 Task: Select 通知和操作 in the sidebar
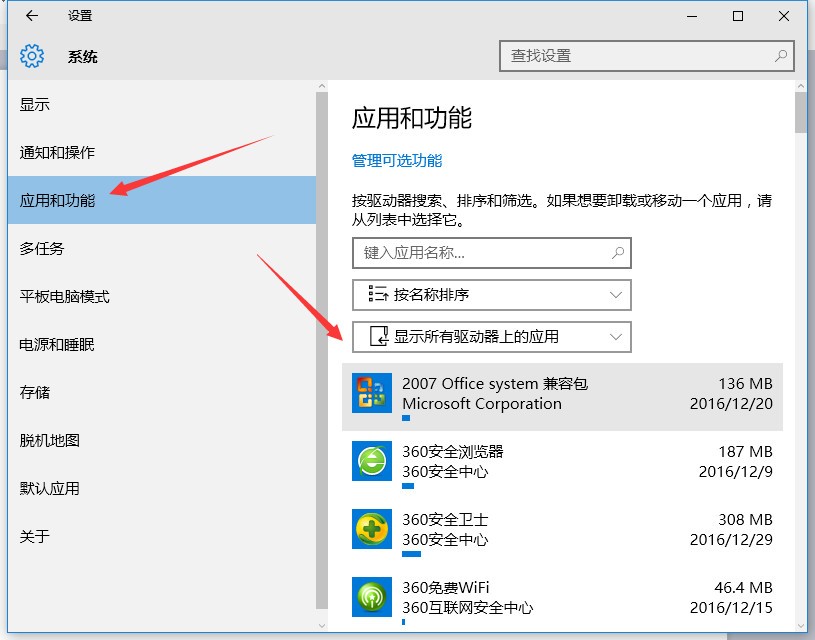pyautogui.click(x=162, y=152)
